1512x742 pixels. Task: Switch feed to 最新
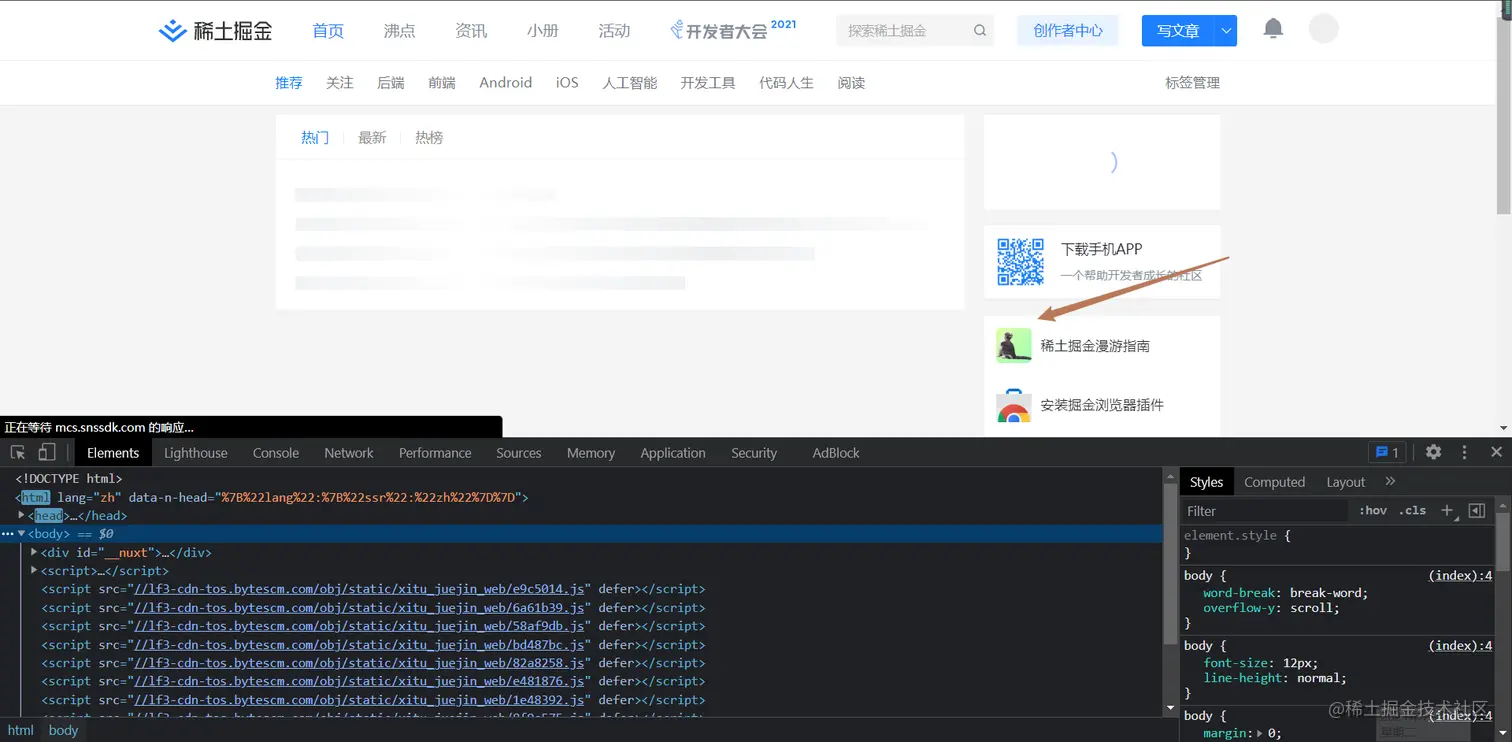(372, 138)
